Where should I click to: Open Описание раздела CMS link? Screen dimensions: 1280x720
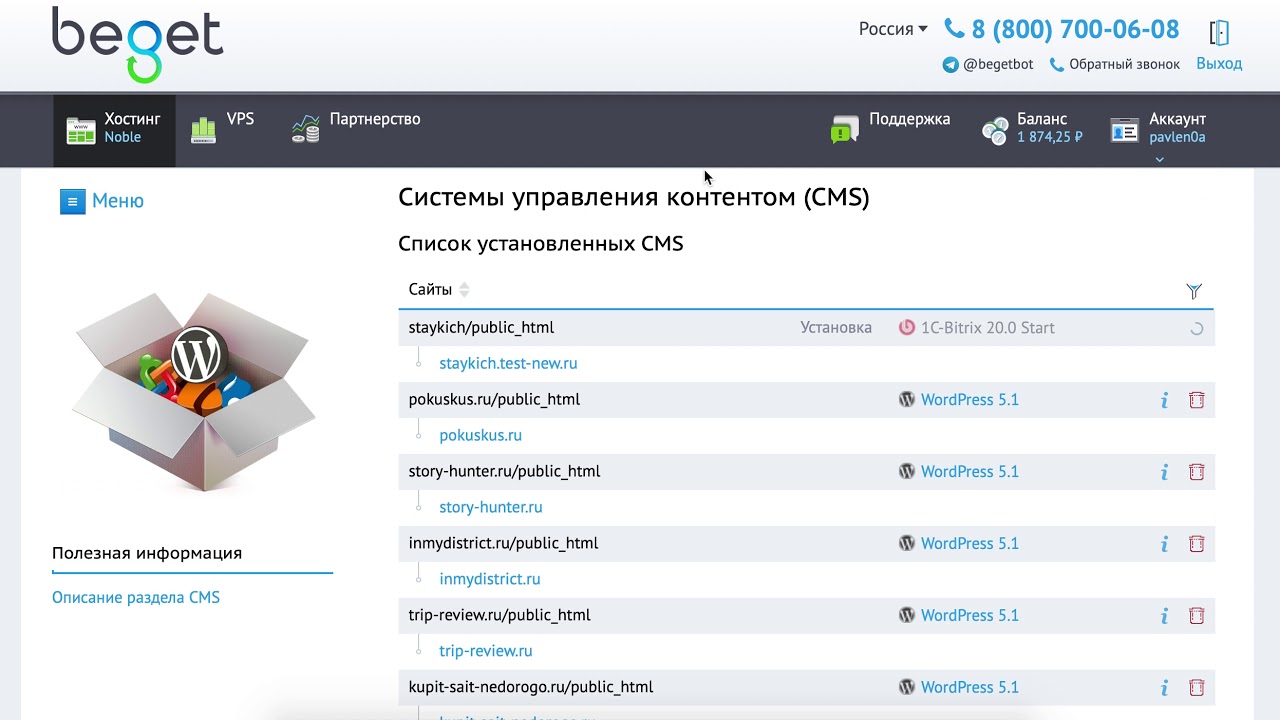136,597
